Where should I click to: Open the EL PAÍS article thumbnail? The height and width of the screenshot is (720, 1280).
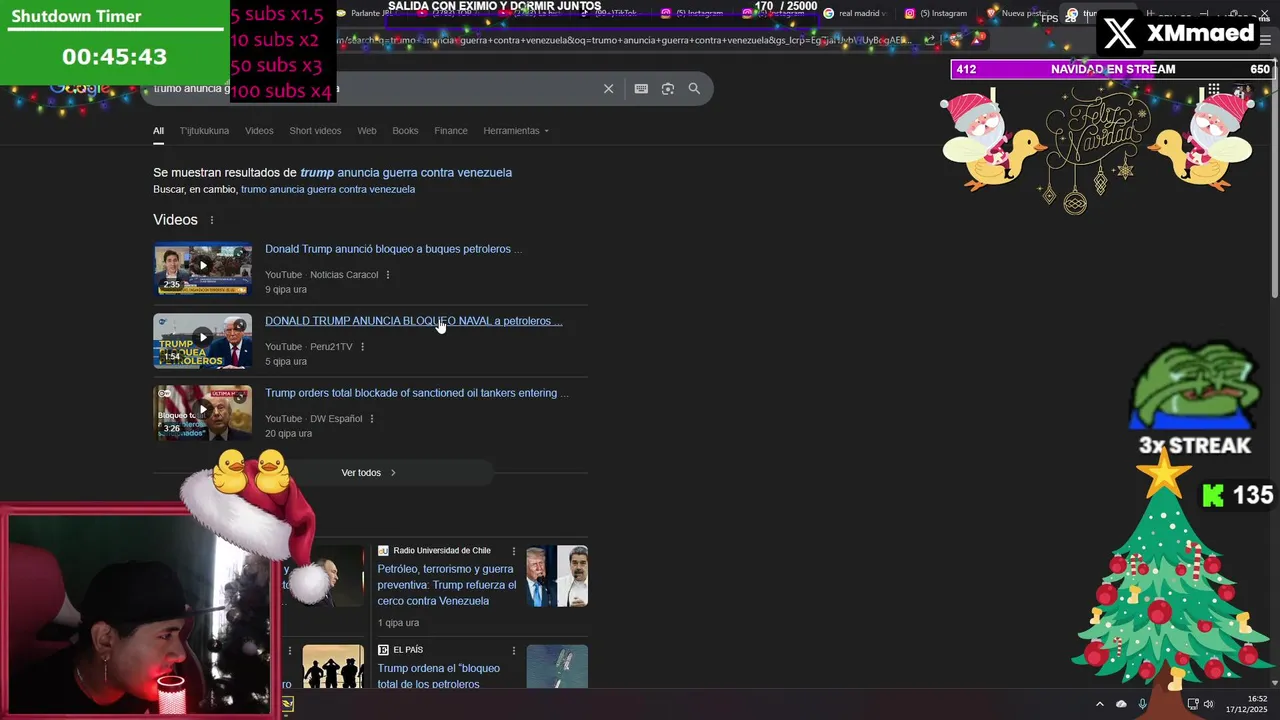point(557,666)
